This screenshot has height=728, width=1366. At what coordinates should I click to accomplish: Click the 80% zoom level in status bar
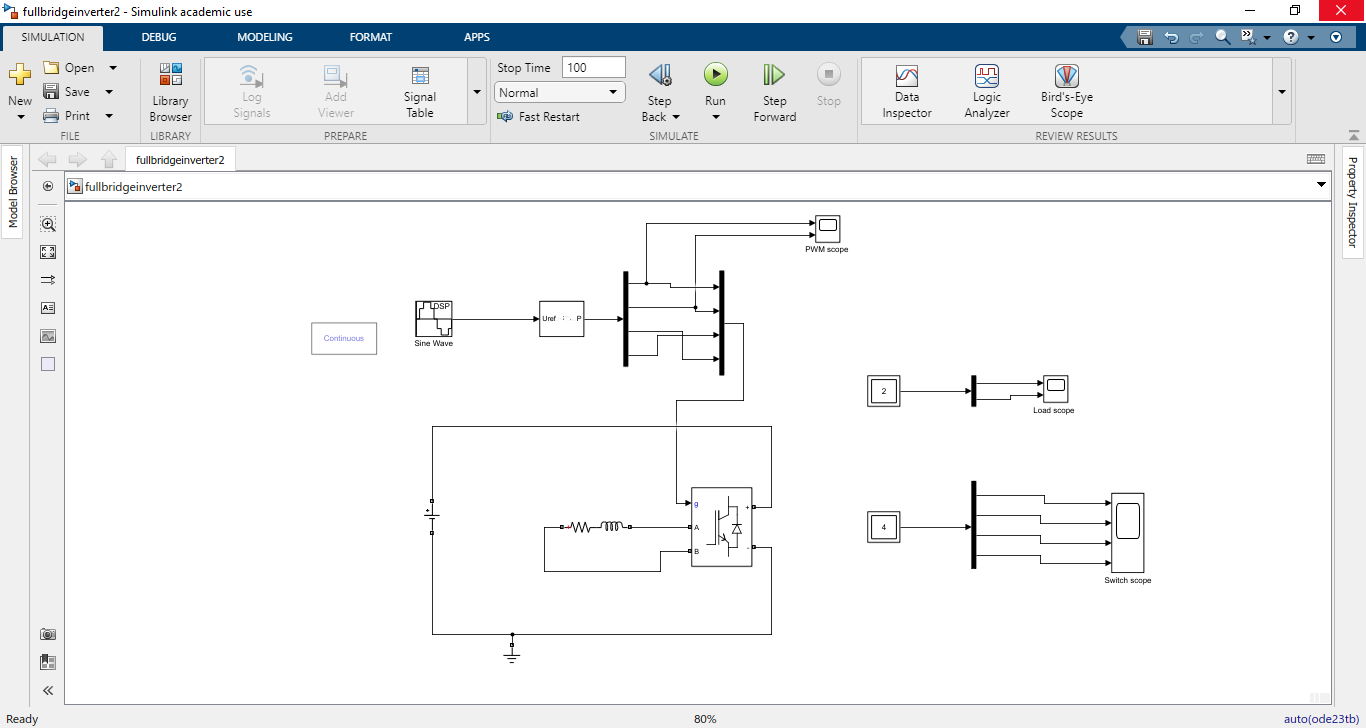click(705, 719)
